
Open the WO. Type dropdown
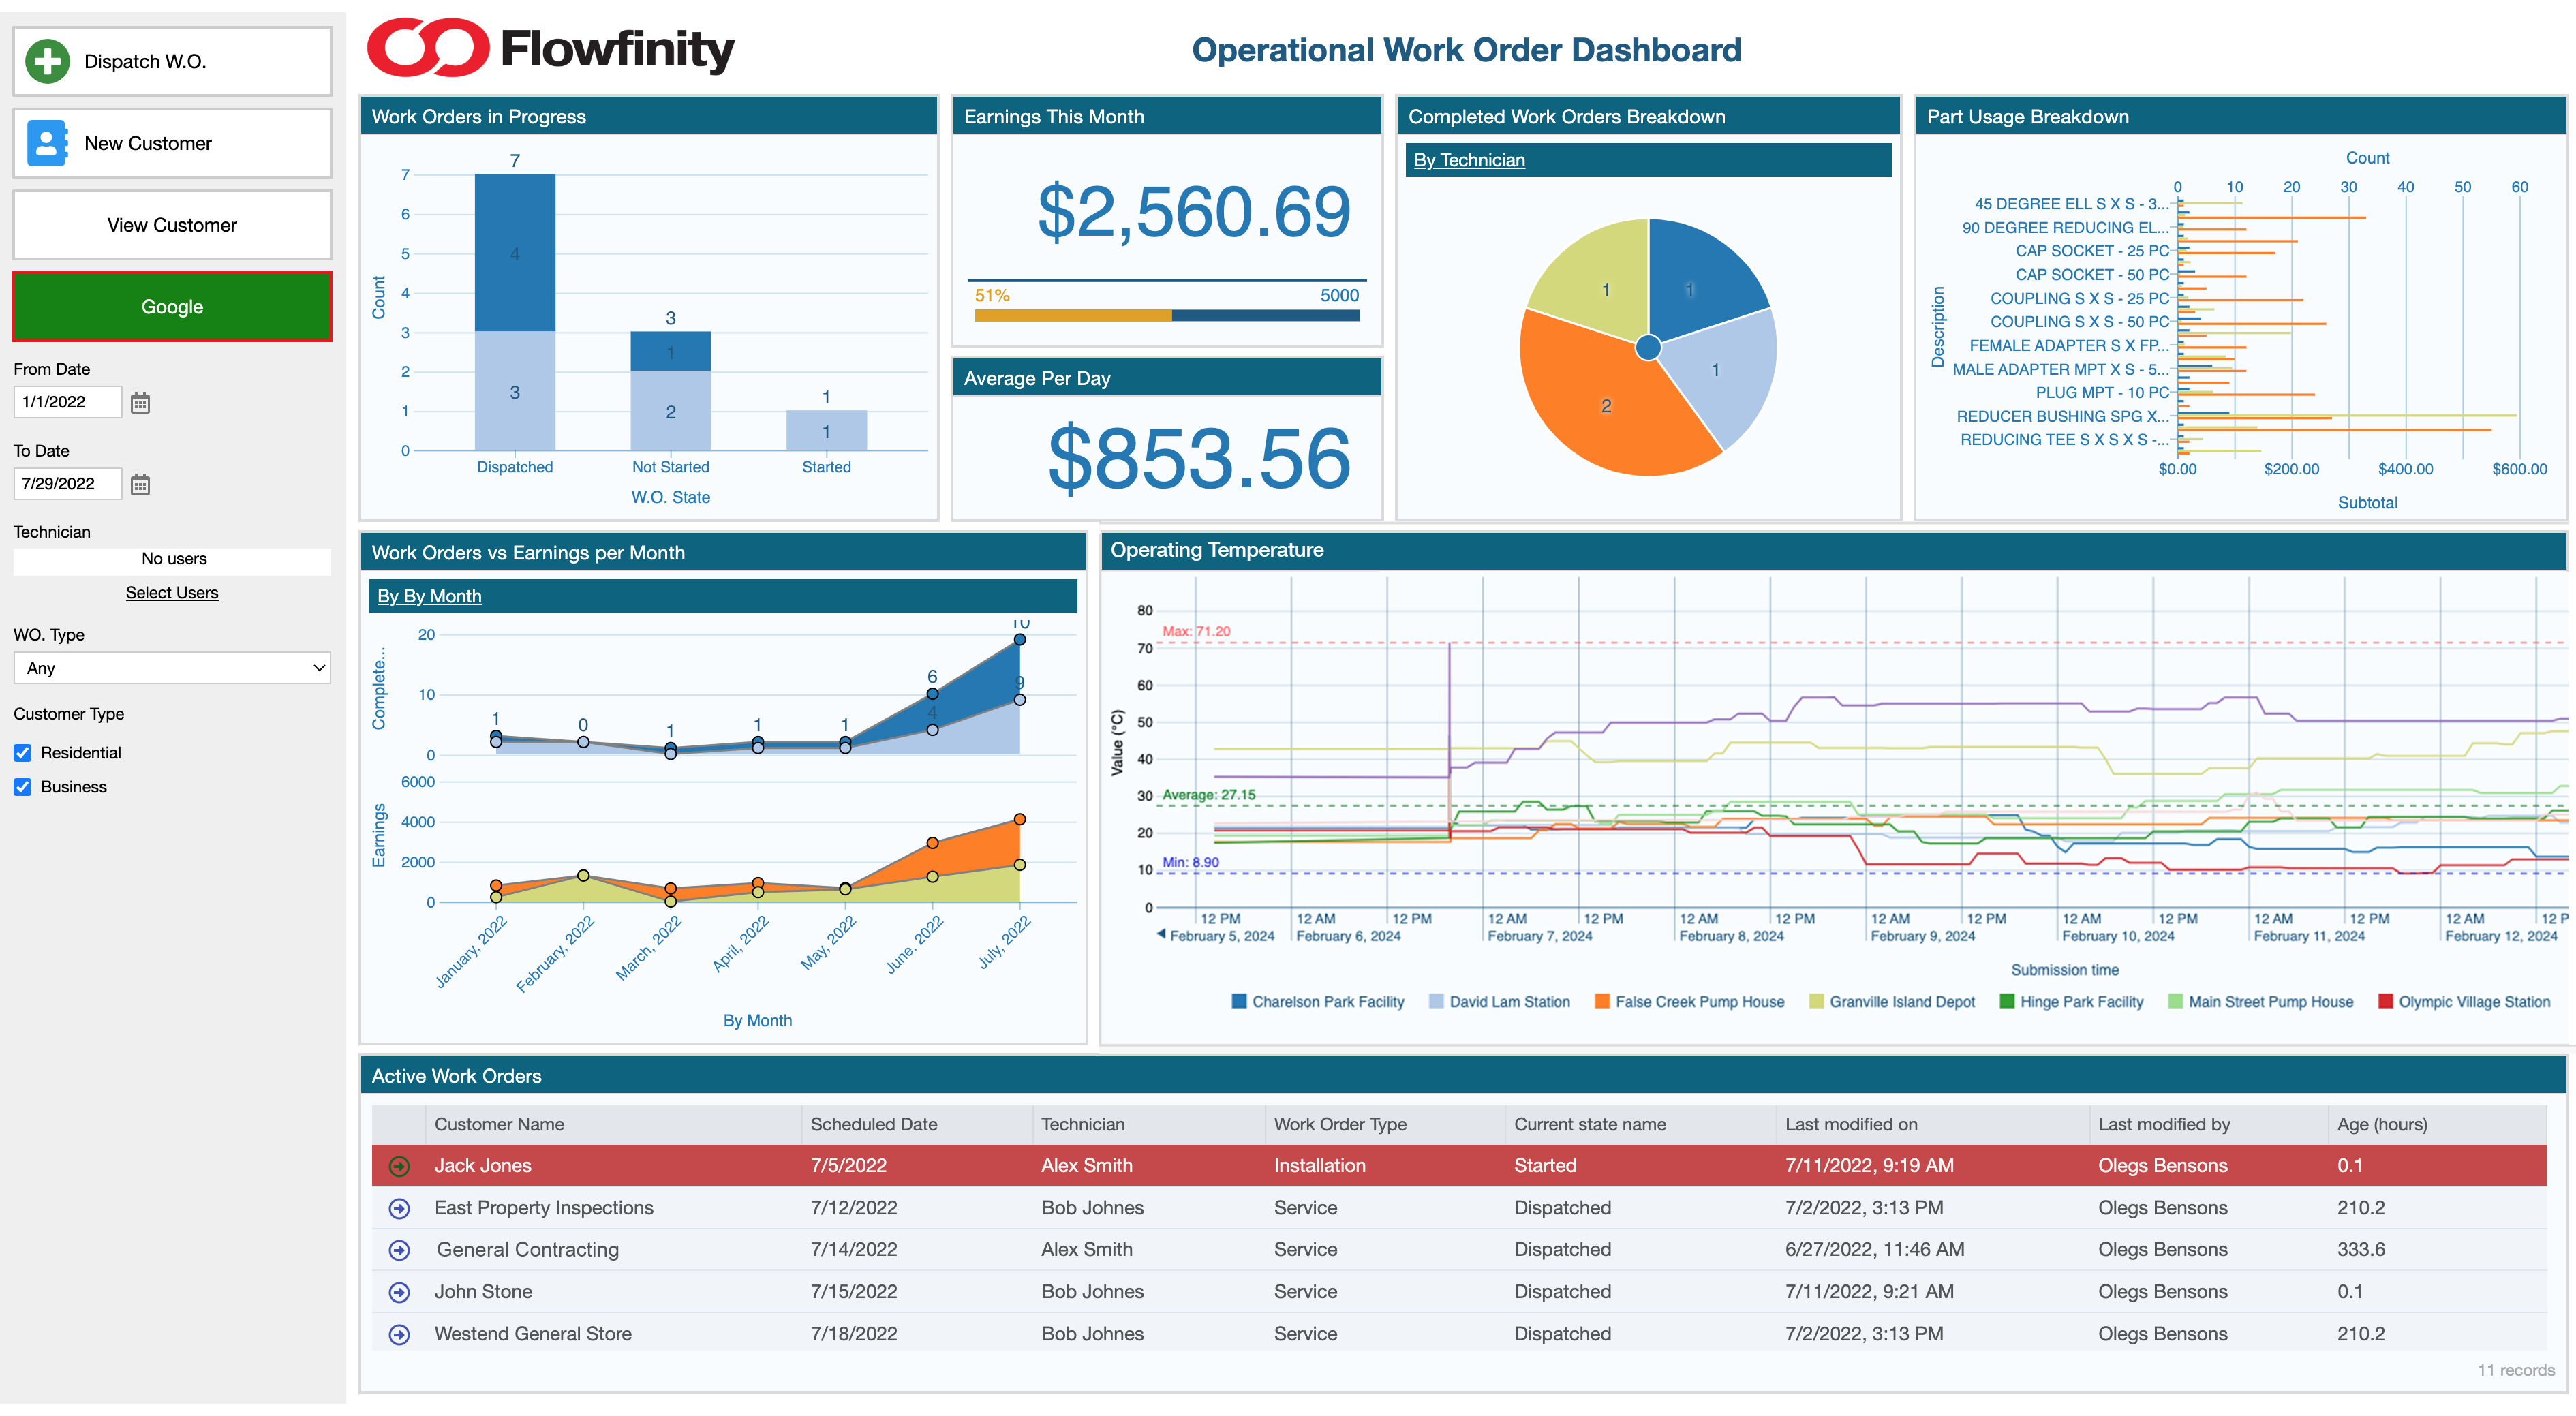click(172, 668)
